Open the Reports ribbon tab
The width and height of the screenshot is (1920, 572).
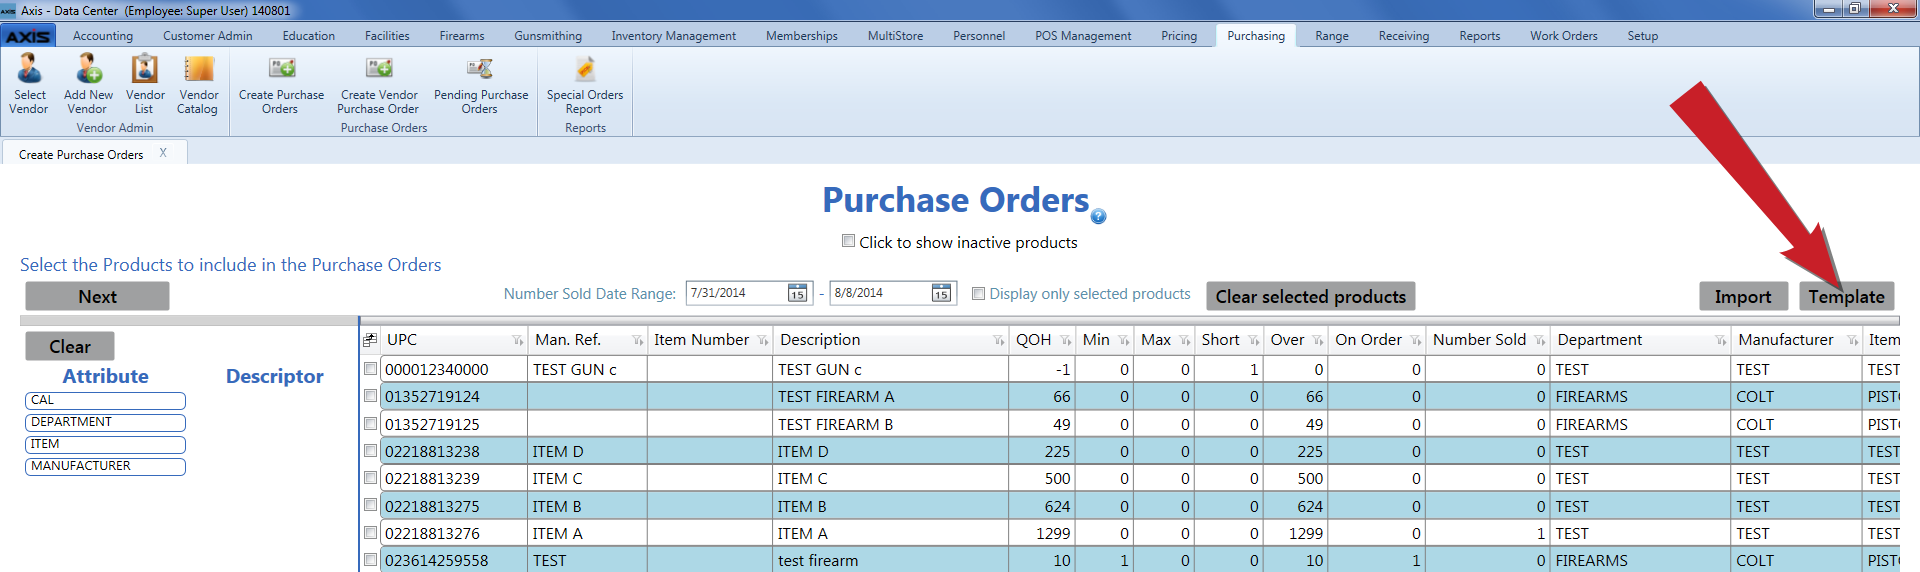1480,36
